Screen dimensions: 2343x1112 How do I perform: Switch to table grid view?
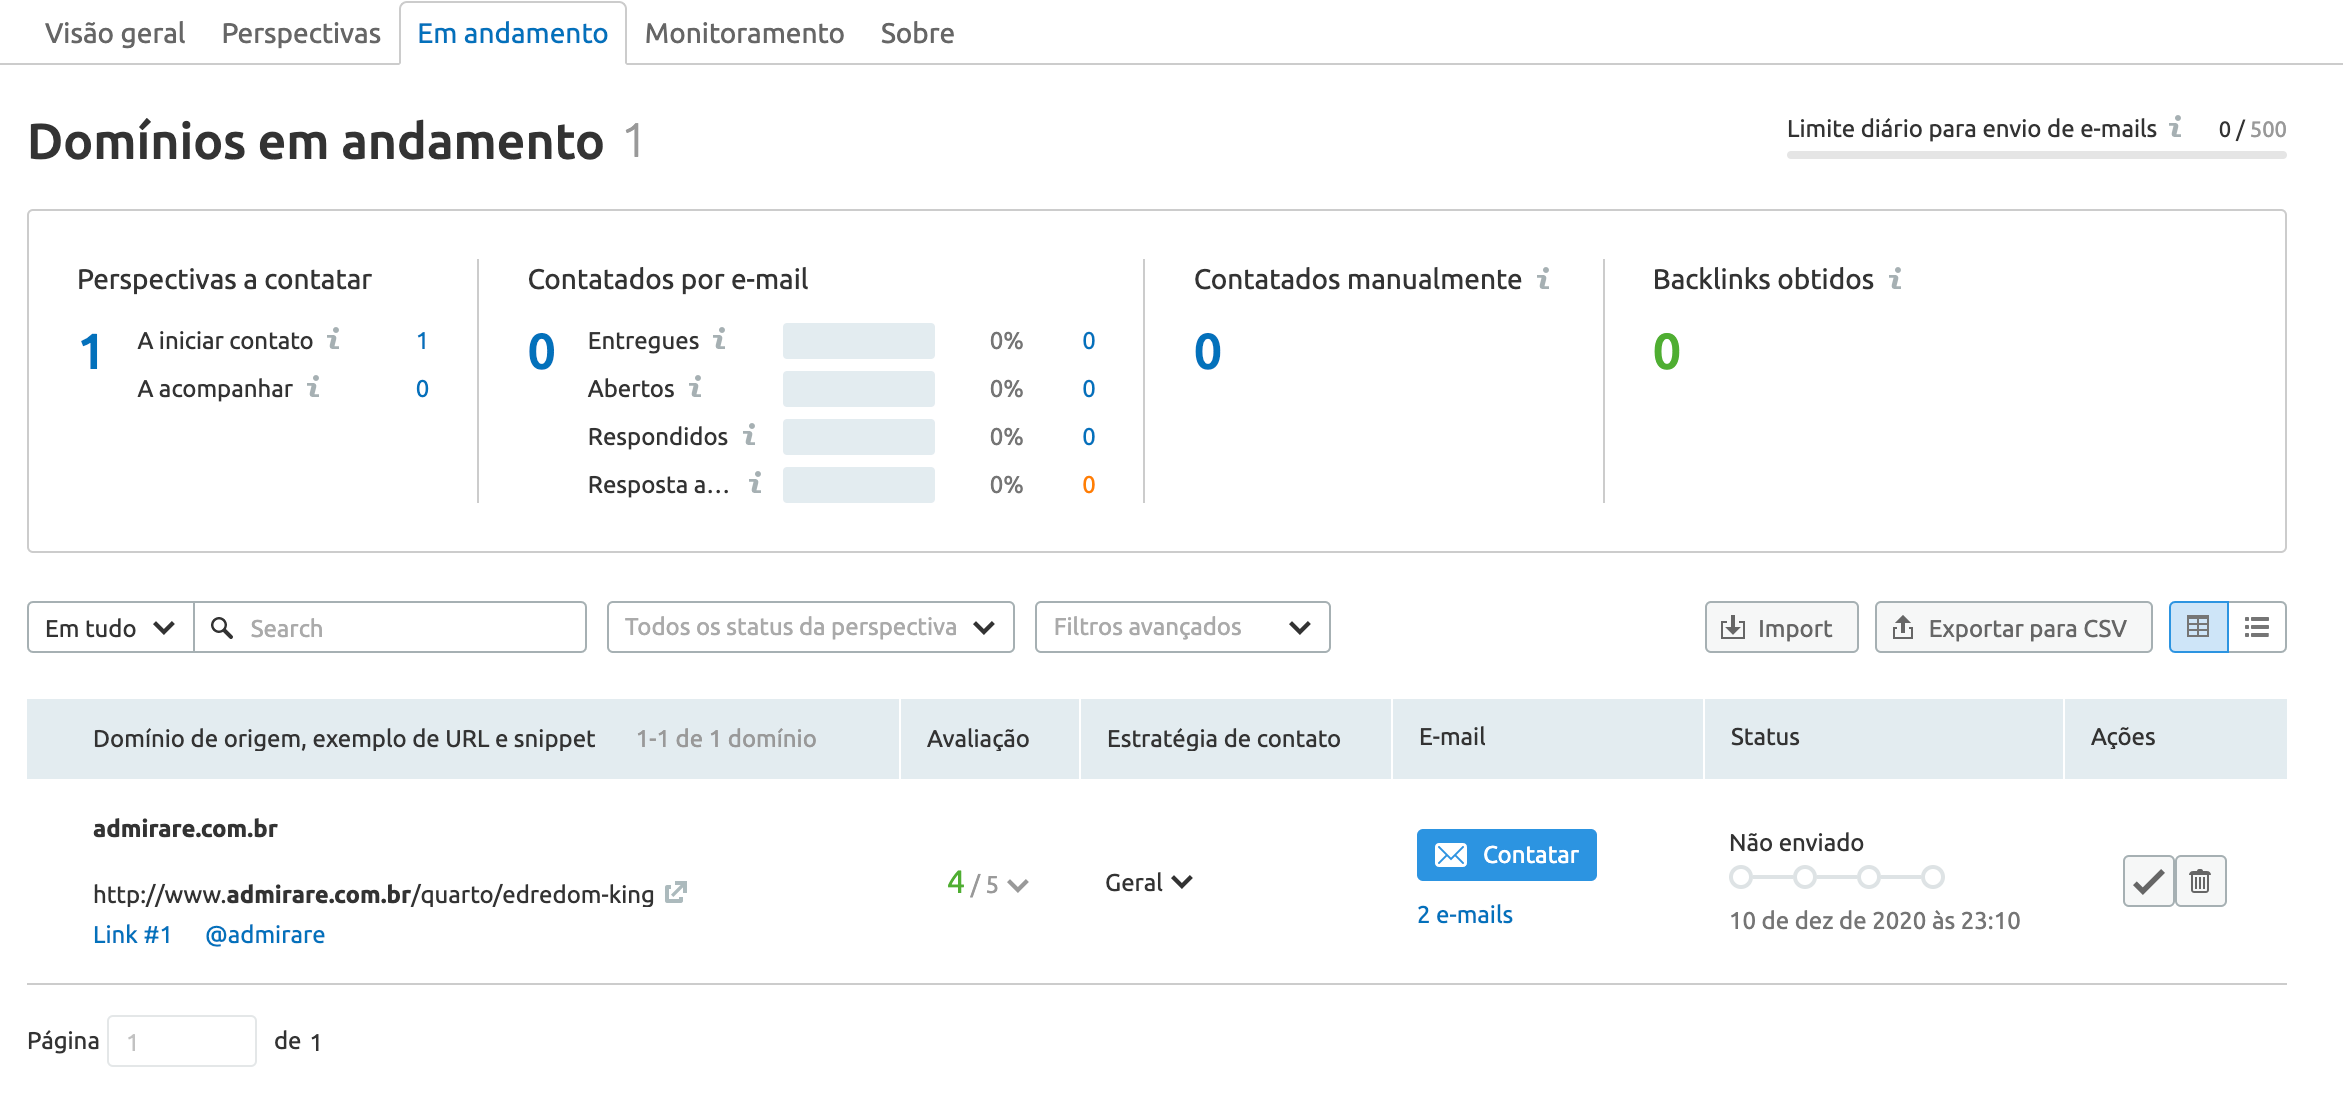(2198, 627)
